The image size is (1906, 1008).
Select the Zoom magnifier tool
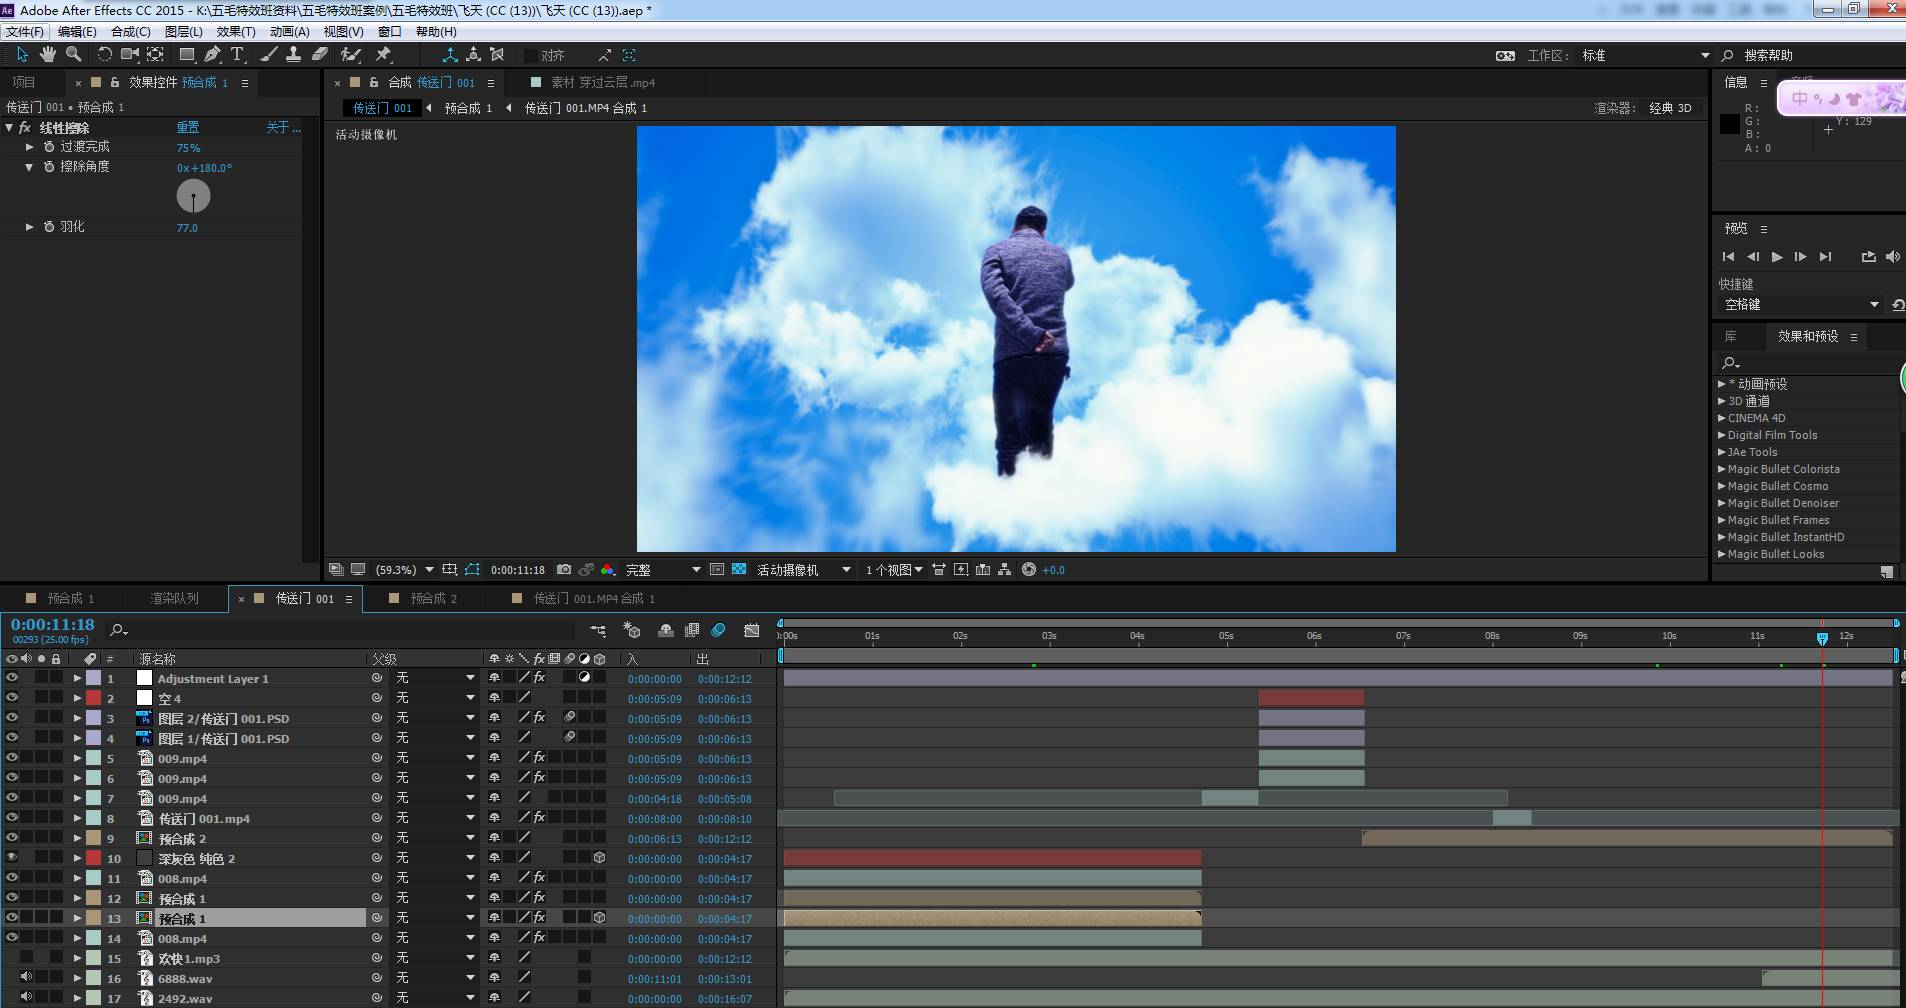73,55
